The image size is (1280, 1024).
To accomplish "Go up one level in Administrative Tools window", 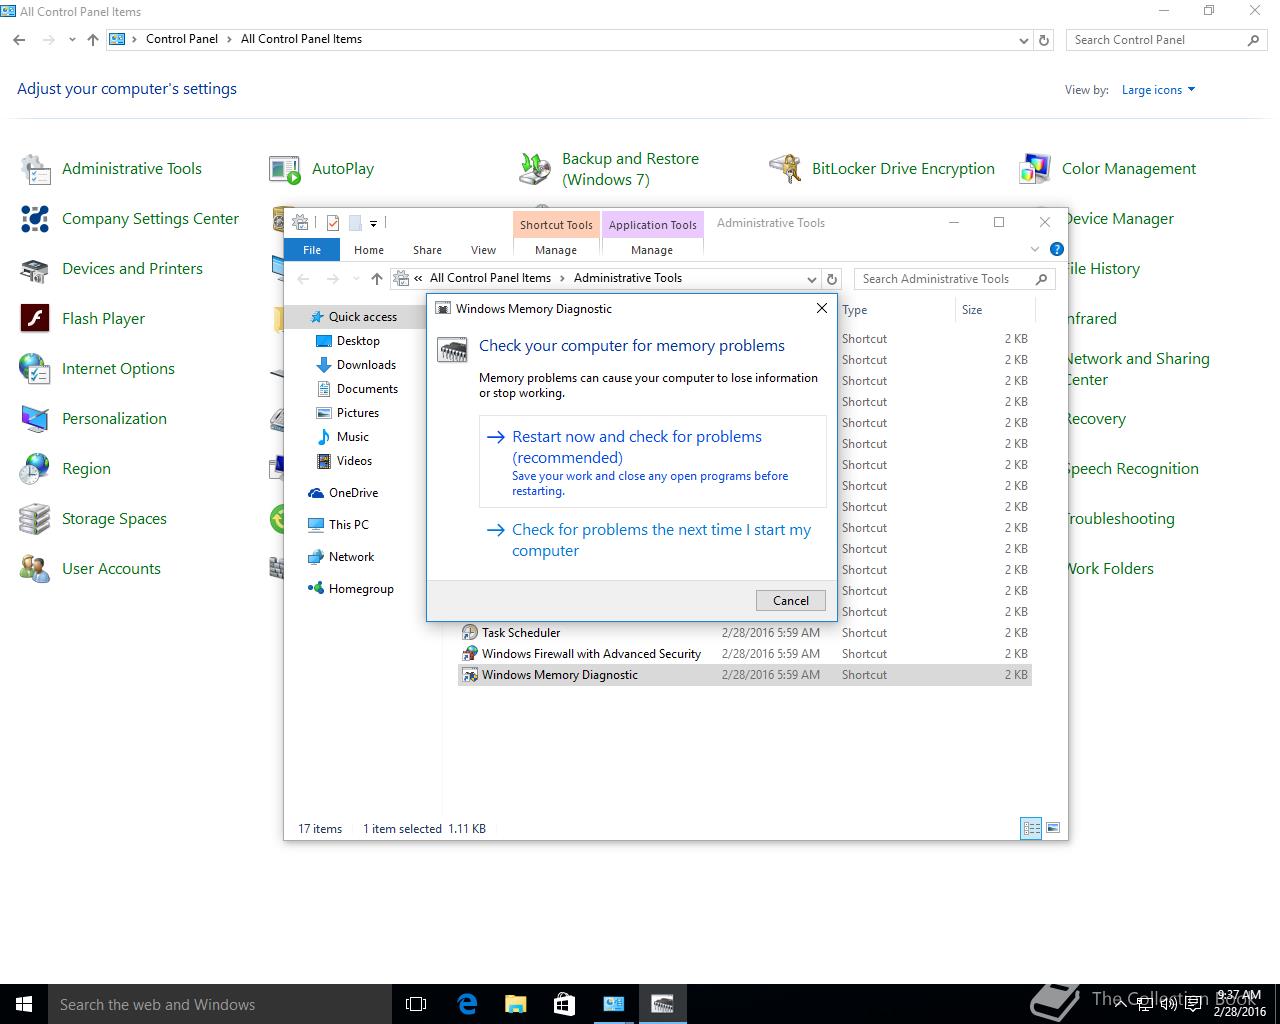I will (x=377, y=279).
